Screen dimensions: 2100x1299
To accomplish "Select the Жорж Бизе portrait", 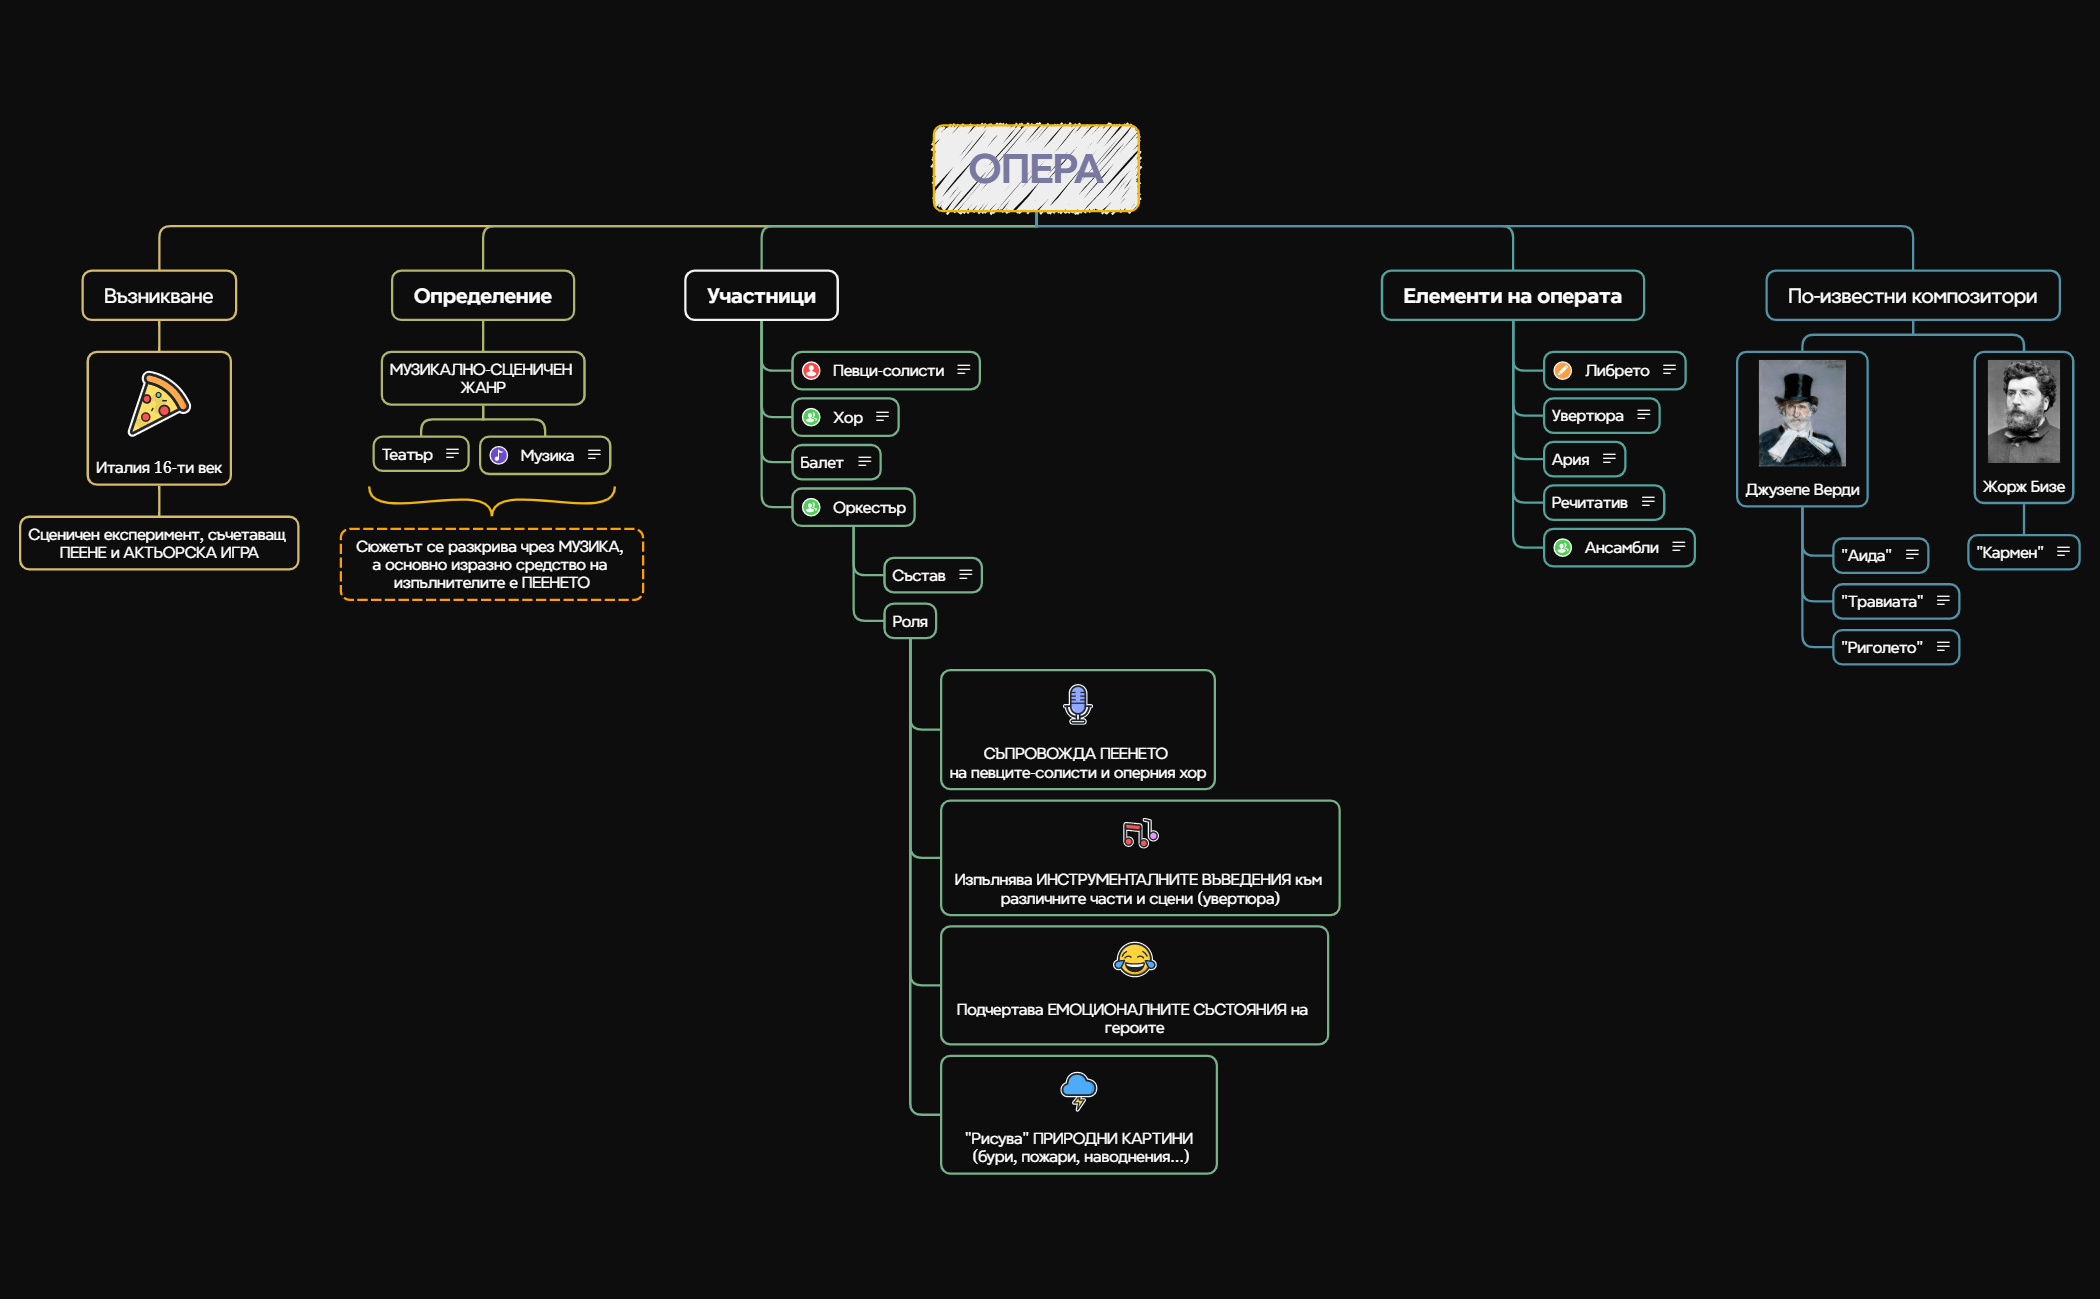I will tap(2023, 412).
